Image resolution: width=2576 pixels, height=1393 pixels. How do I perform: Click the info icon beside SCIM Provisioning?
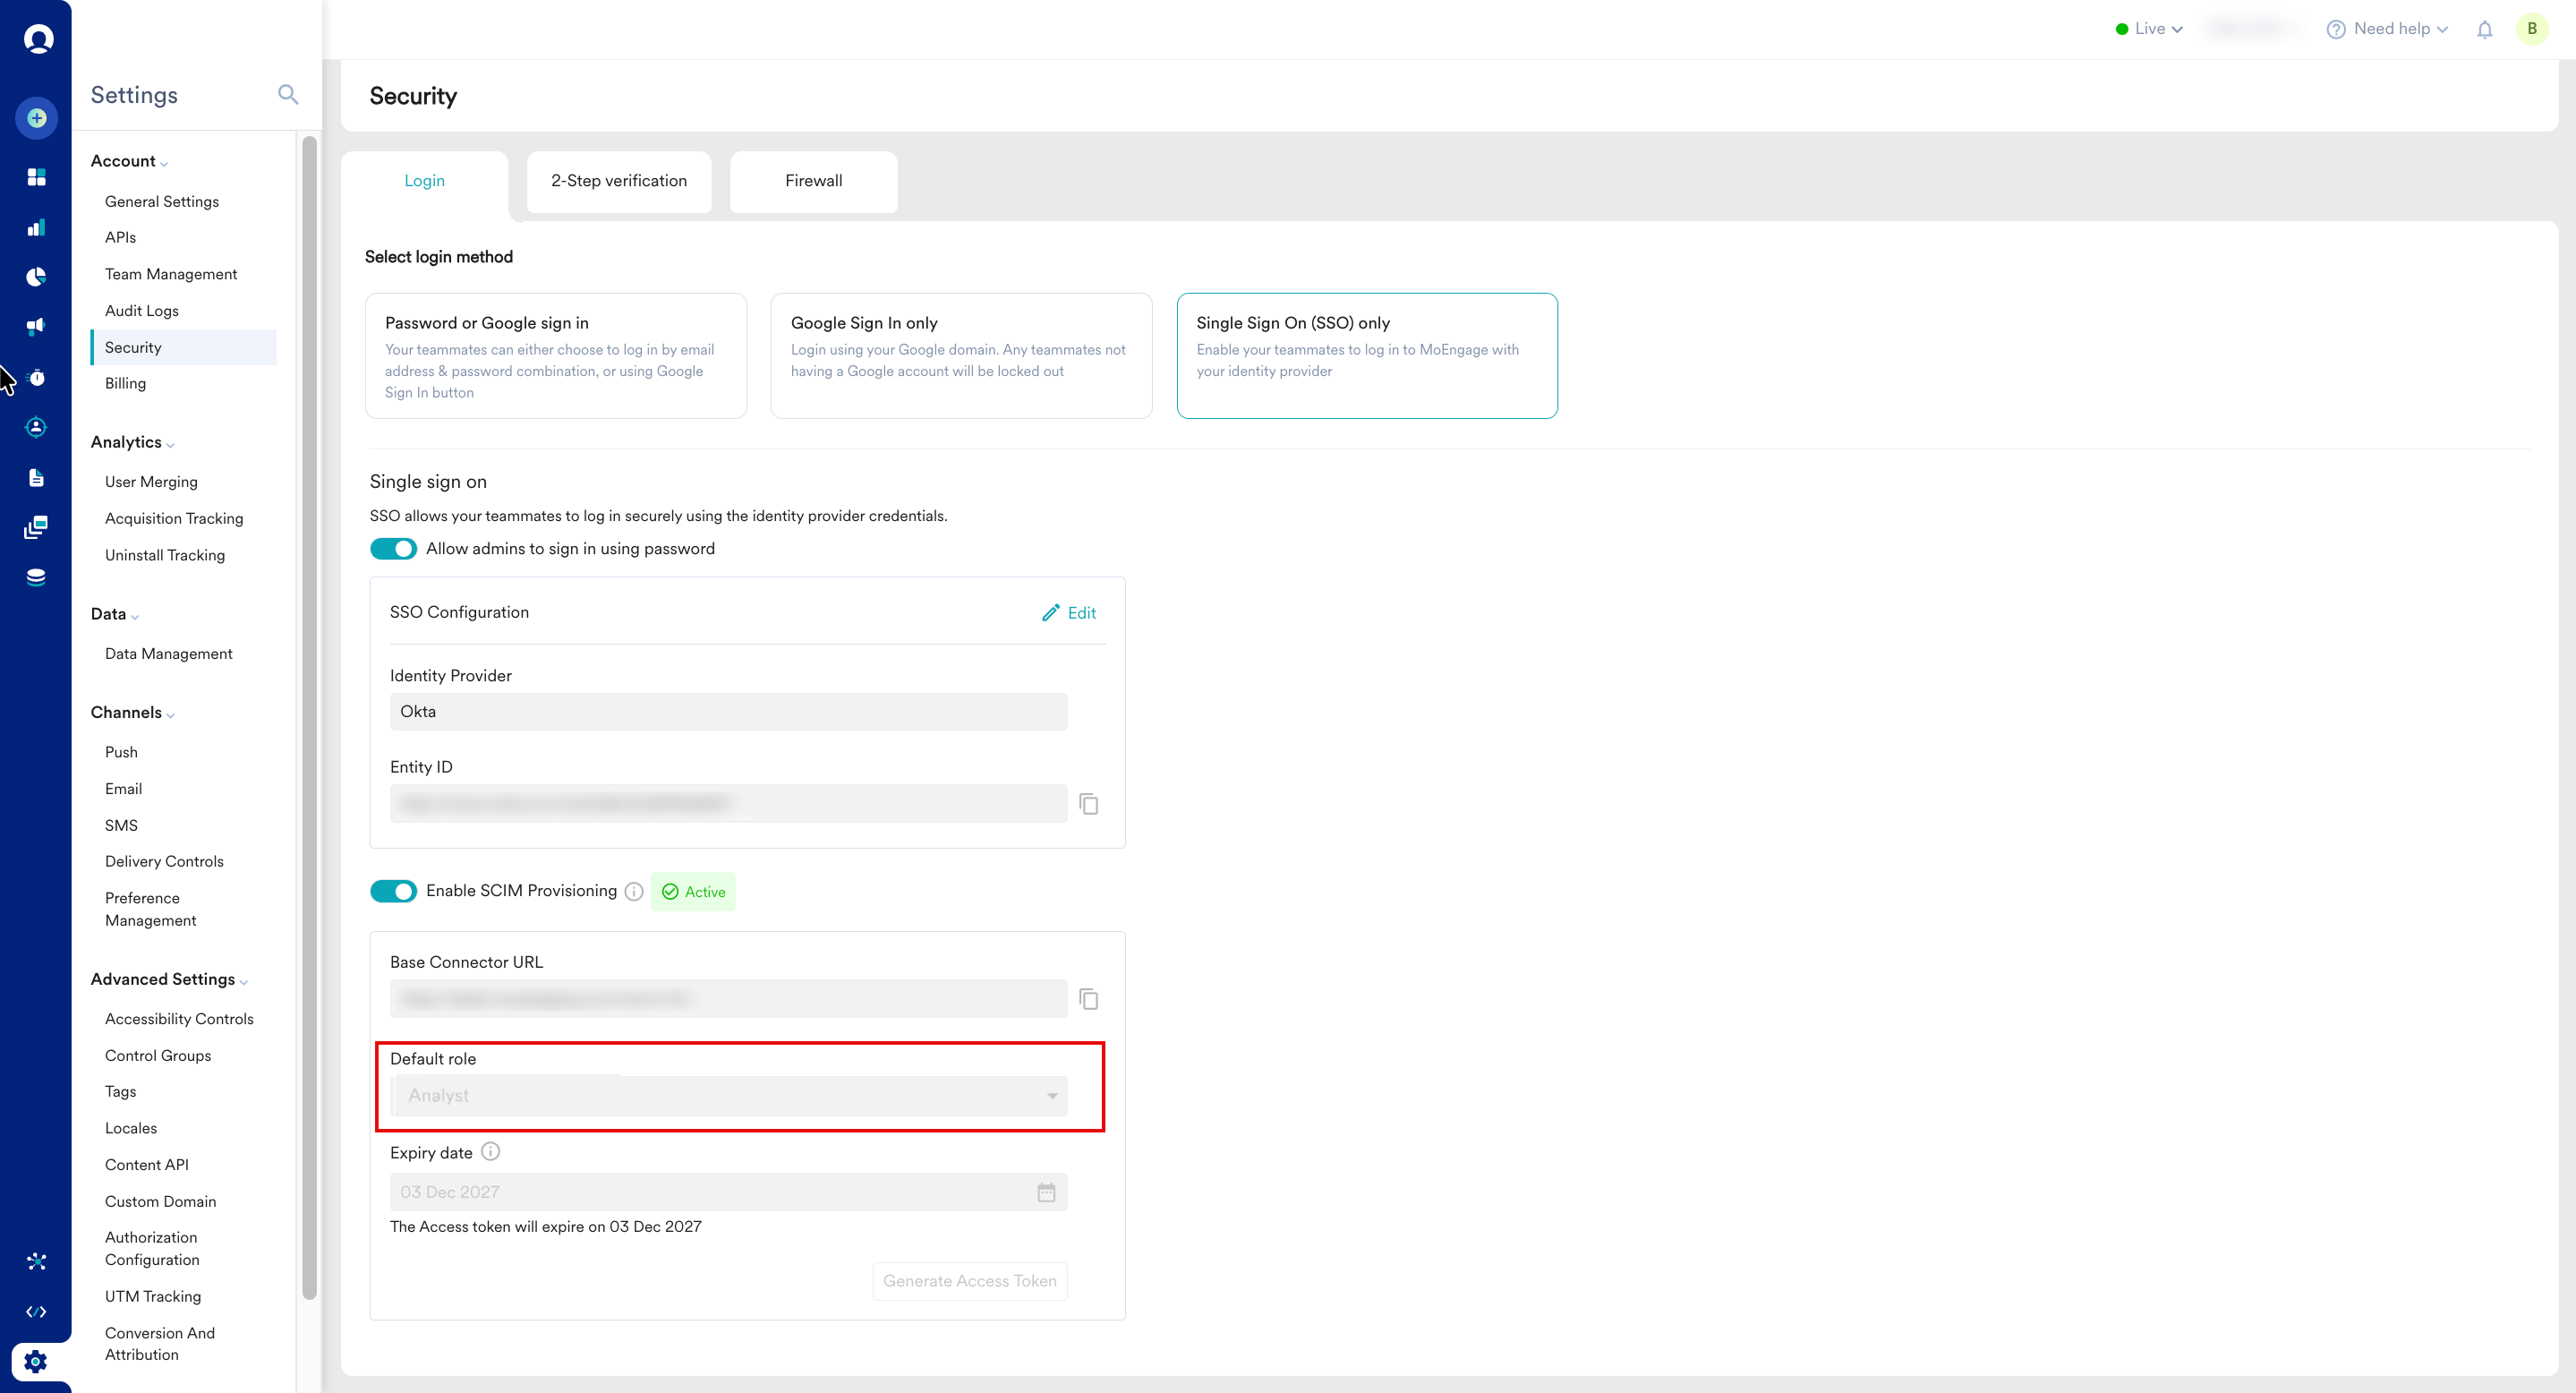pyautogui.click(x=634, y=891)
